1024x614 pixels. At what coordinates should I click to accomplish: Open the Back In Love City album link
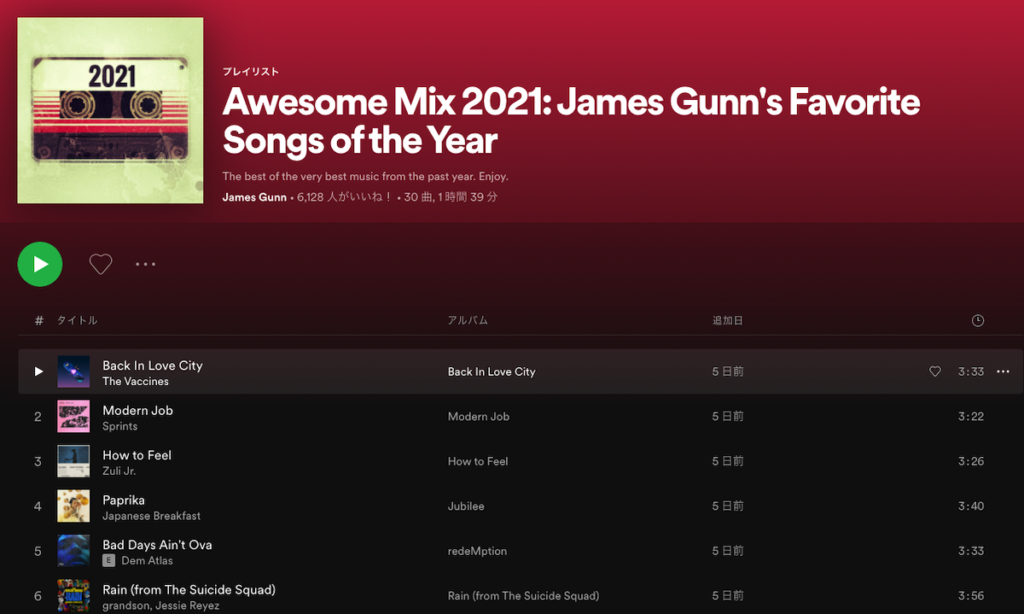pyautogui.click(x=491, y=372)
